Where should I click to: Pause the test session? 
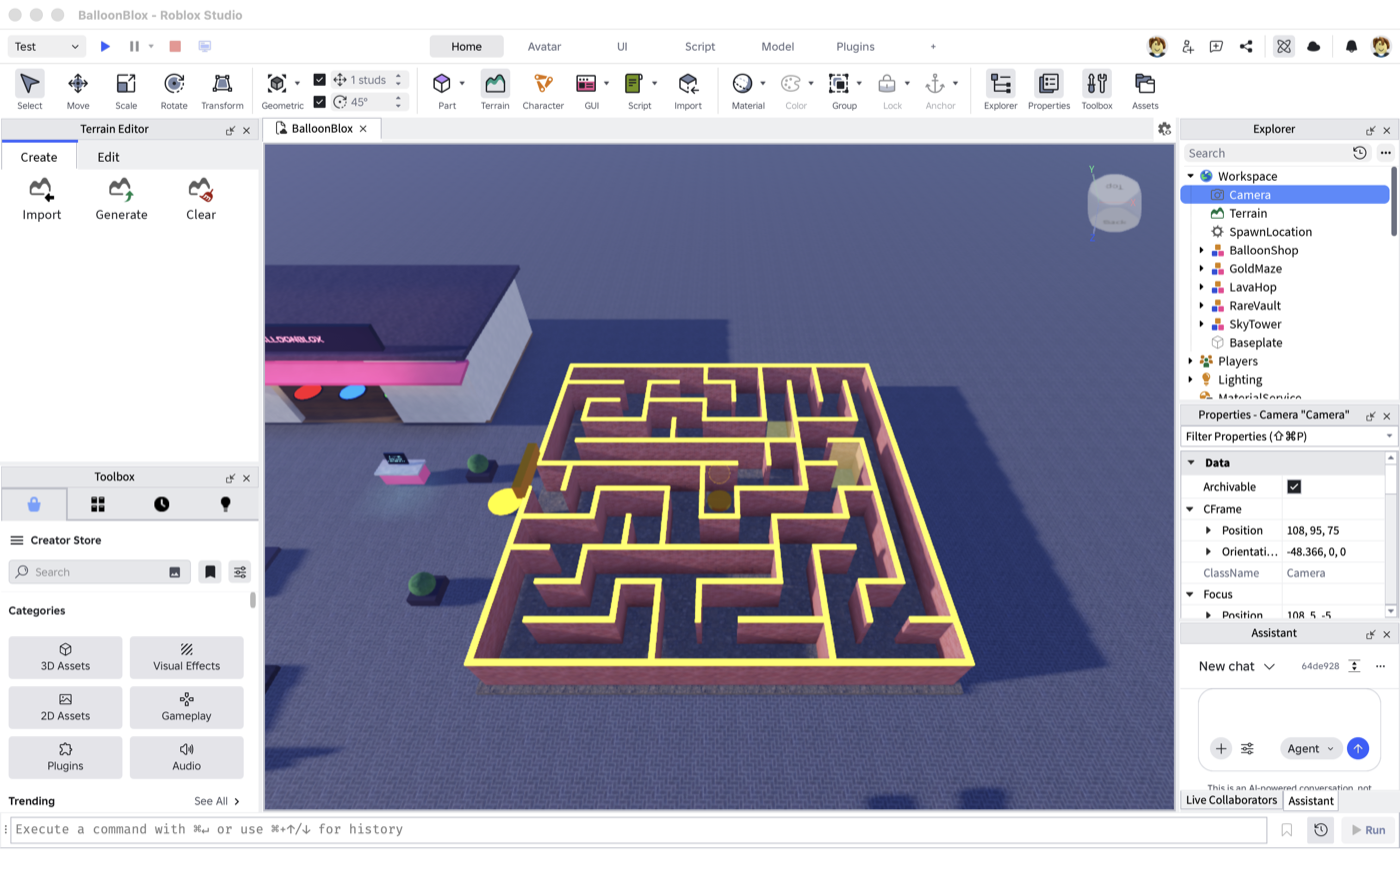coord(134,46)
